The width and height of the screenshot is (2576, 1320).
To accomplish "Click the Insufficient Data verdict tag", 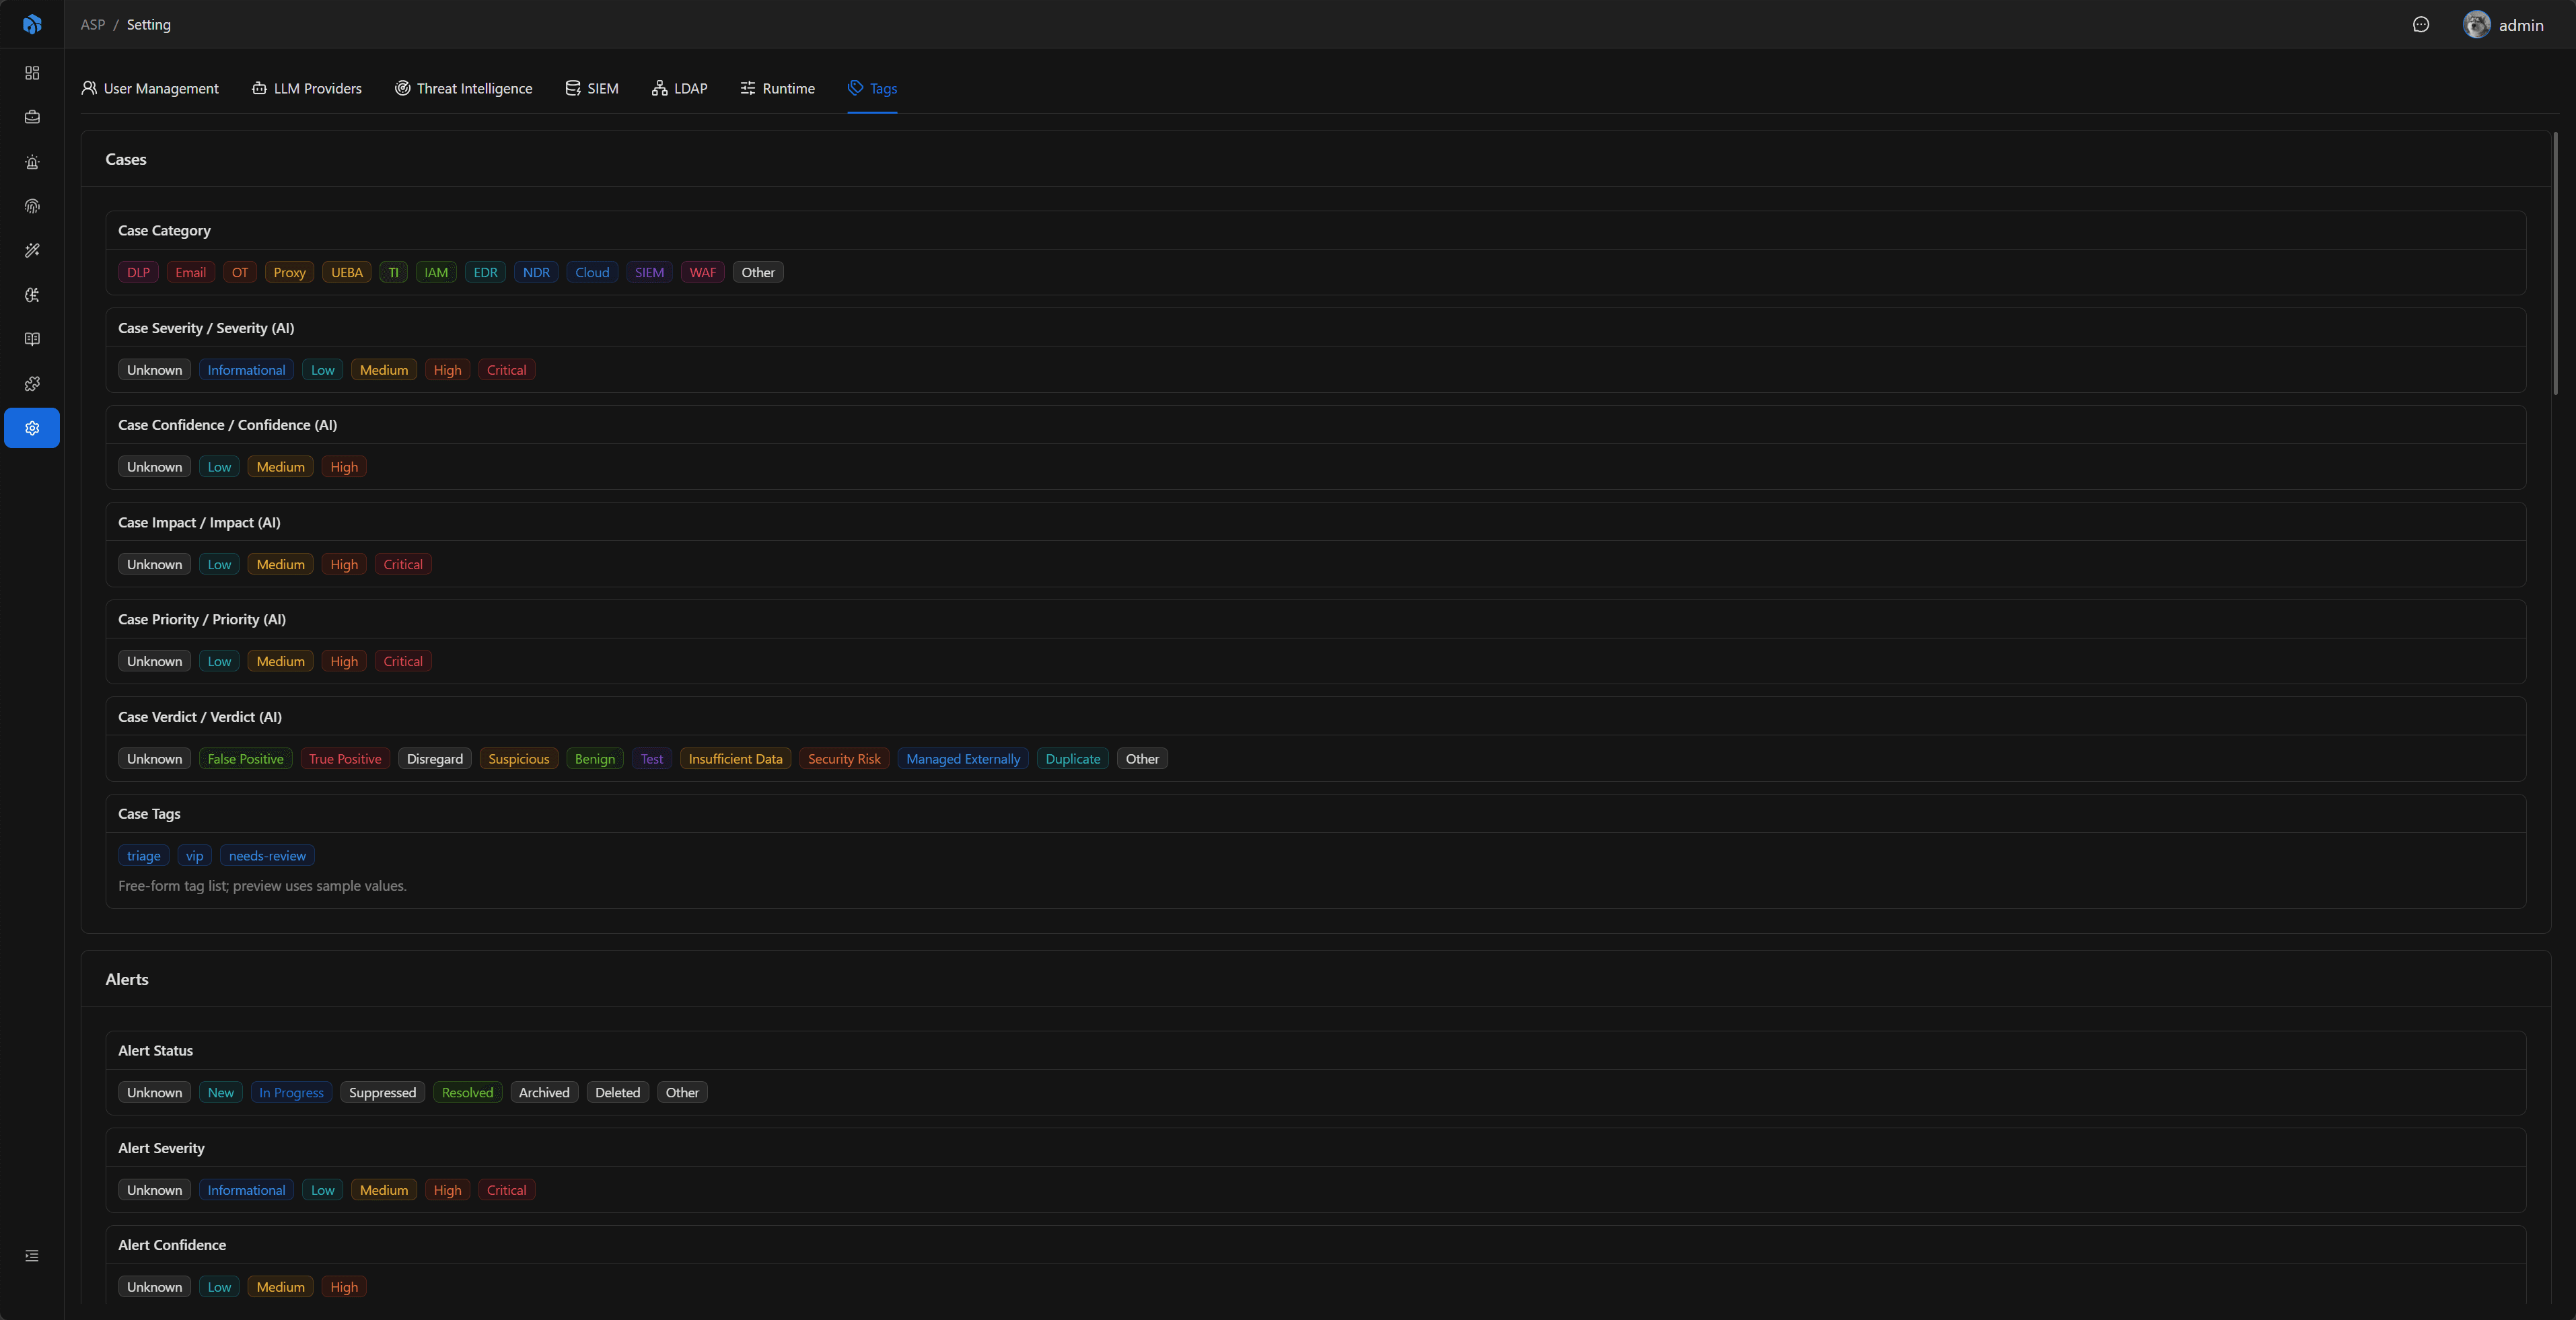I will pos(735,759).
